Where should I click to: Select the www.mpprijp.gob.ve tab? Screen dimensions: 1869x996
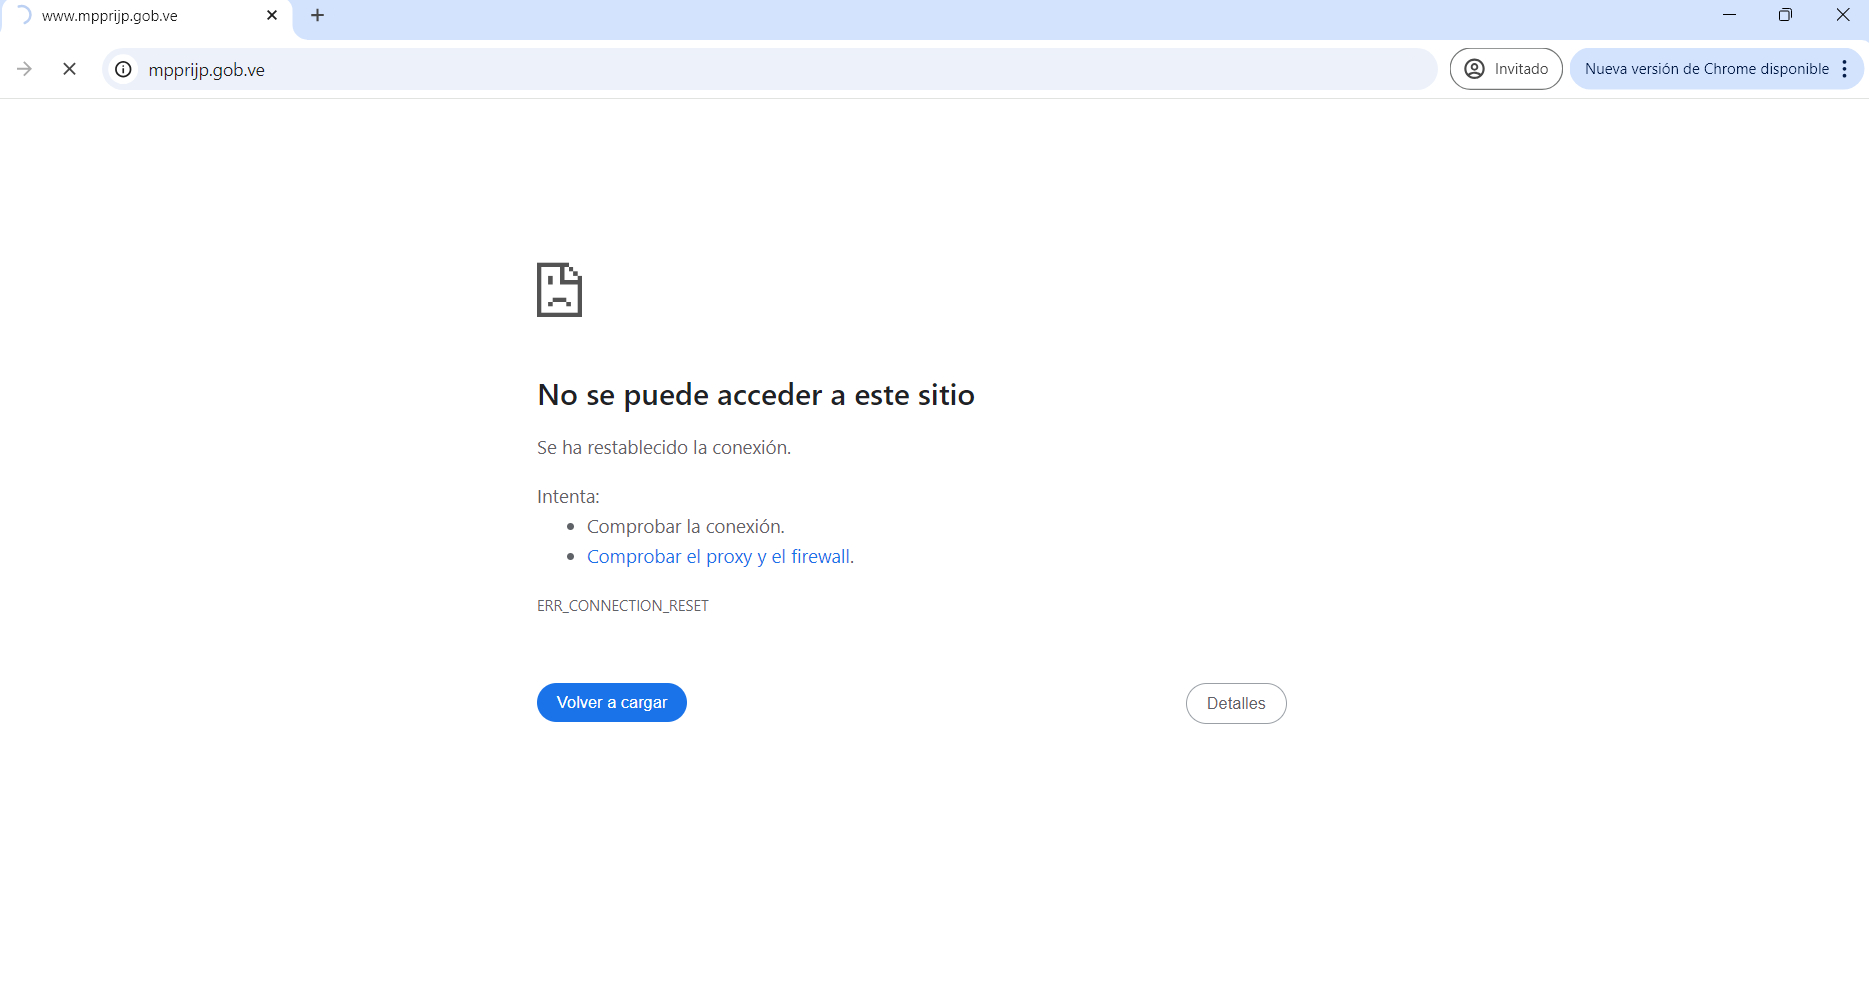pos(147,16)
